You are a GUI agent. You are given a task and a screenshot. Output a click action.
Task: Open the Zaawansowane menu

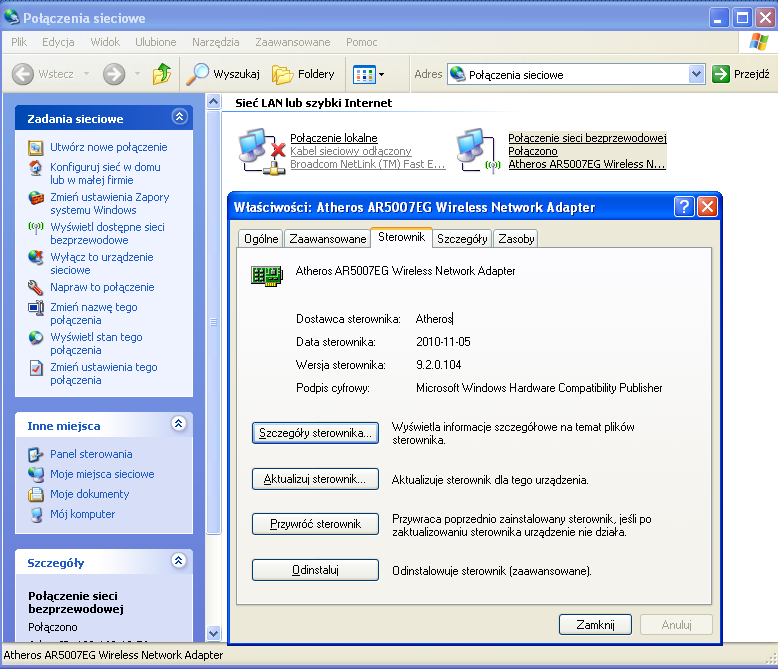click(x=293, y=42)
